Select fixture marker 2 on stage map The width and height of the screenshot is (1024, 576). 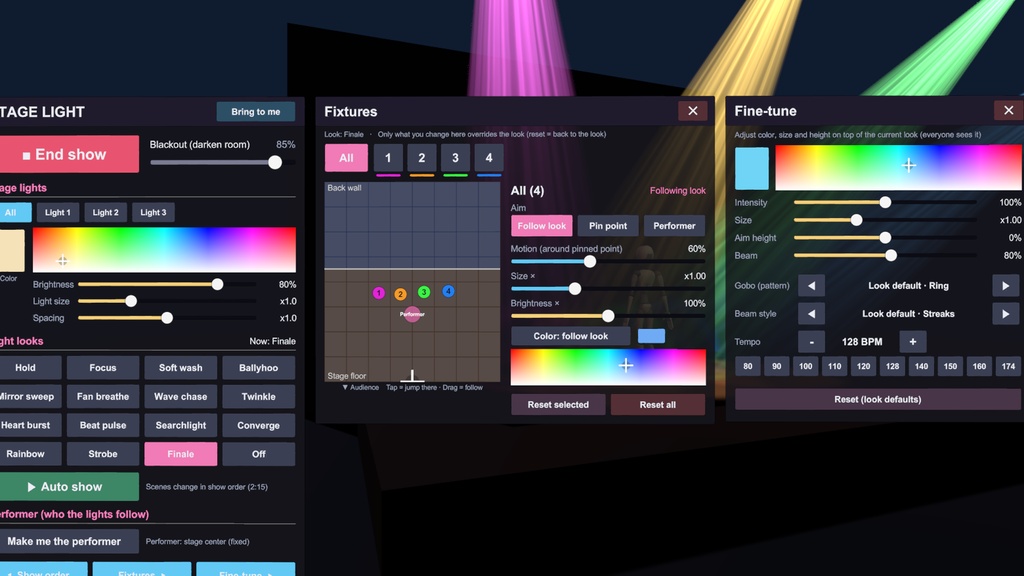pyautogui.click(x=400, y=295)
